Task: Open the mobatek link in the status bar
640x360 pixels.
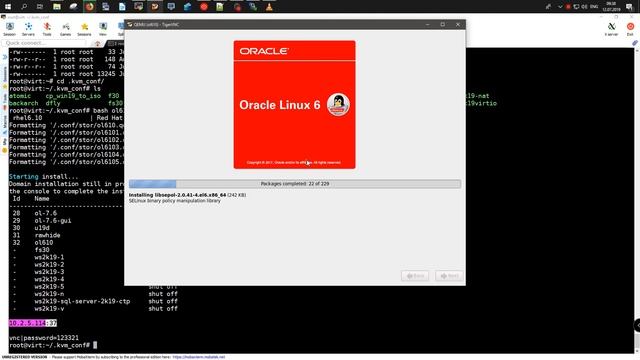Action: pyautogui.click(x=198, y=357)
